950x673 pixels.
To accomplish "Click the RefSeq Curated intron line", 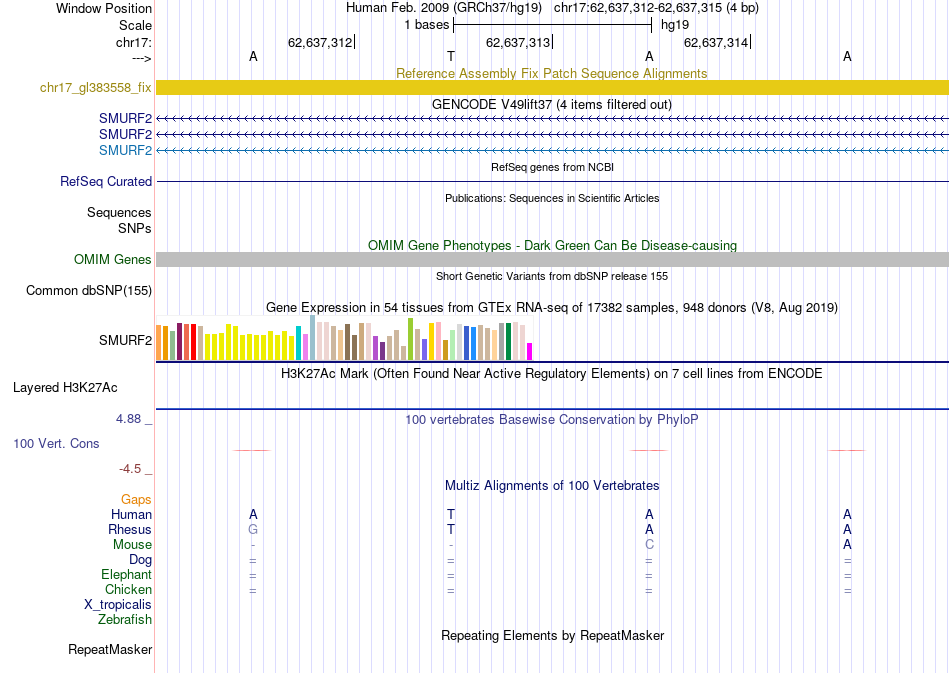I will click(552, 181).
